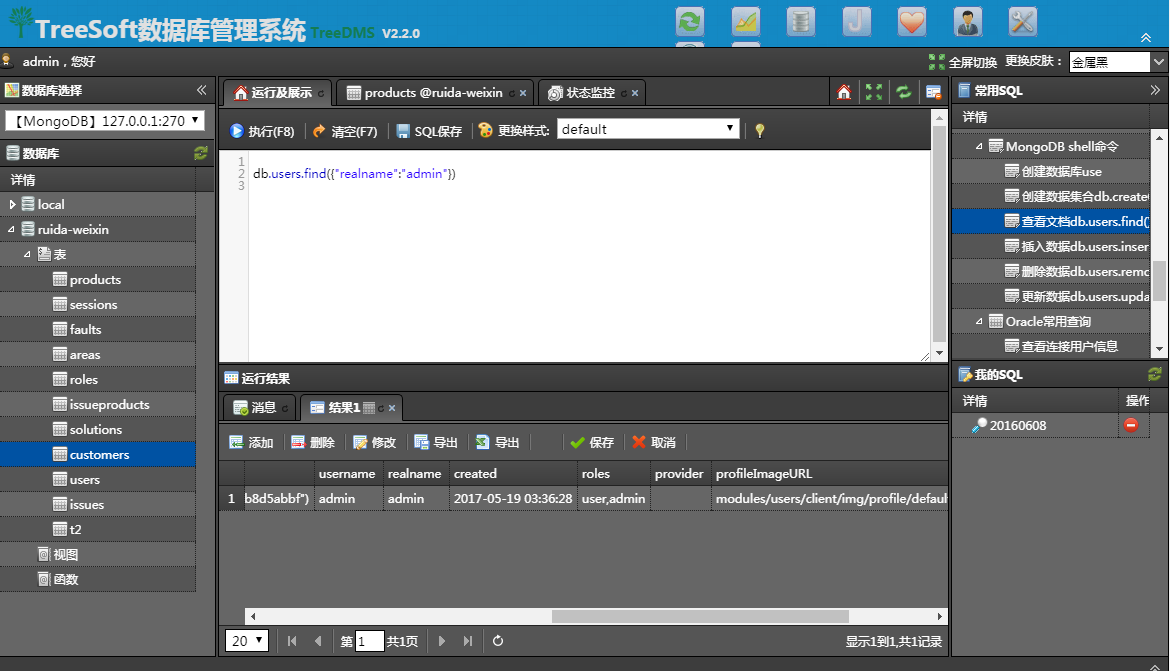1170x671 pixels.
Task: Open the chart monitoring icon in header
Action: pos(745,21)
